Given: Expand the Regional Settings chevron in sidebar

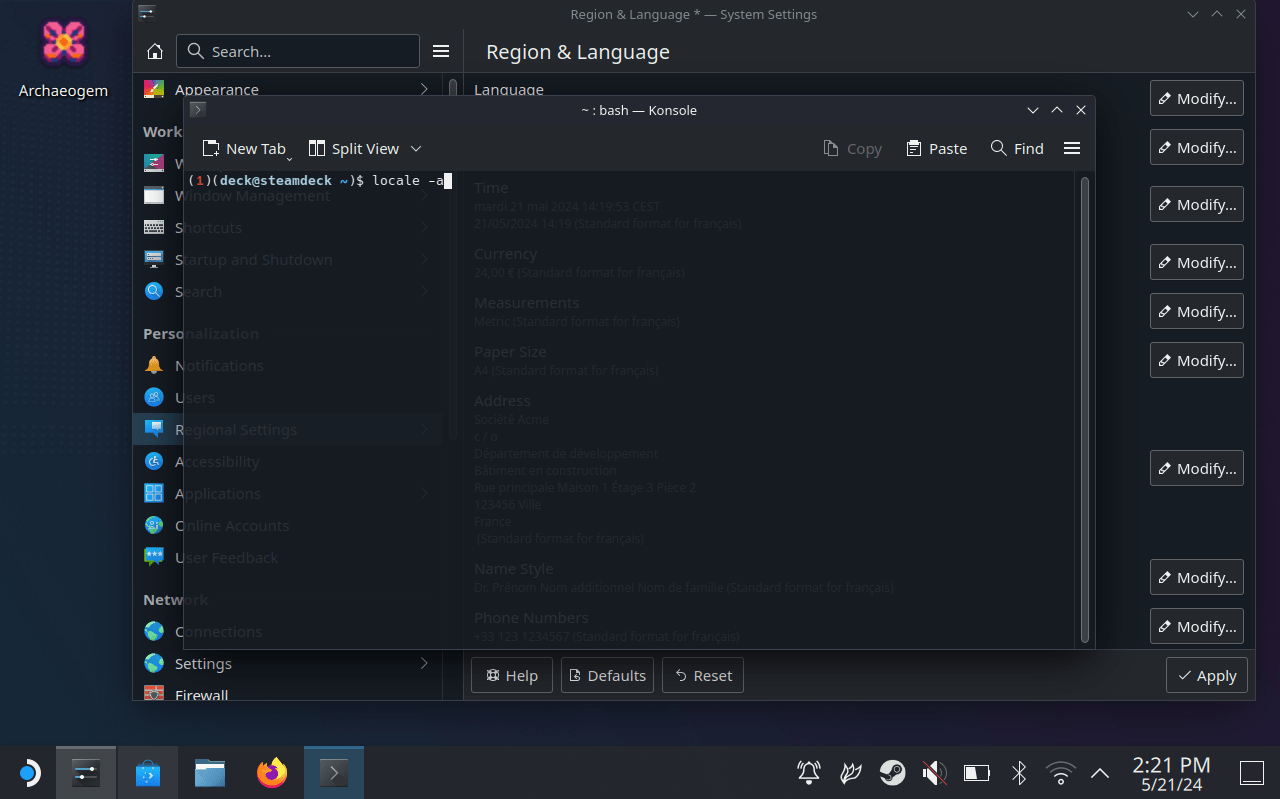Looking at the screenshot, I should pos(424,429).
